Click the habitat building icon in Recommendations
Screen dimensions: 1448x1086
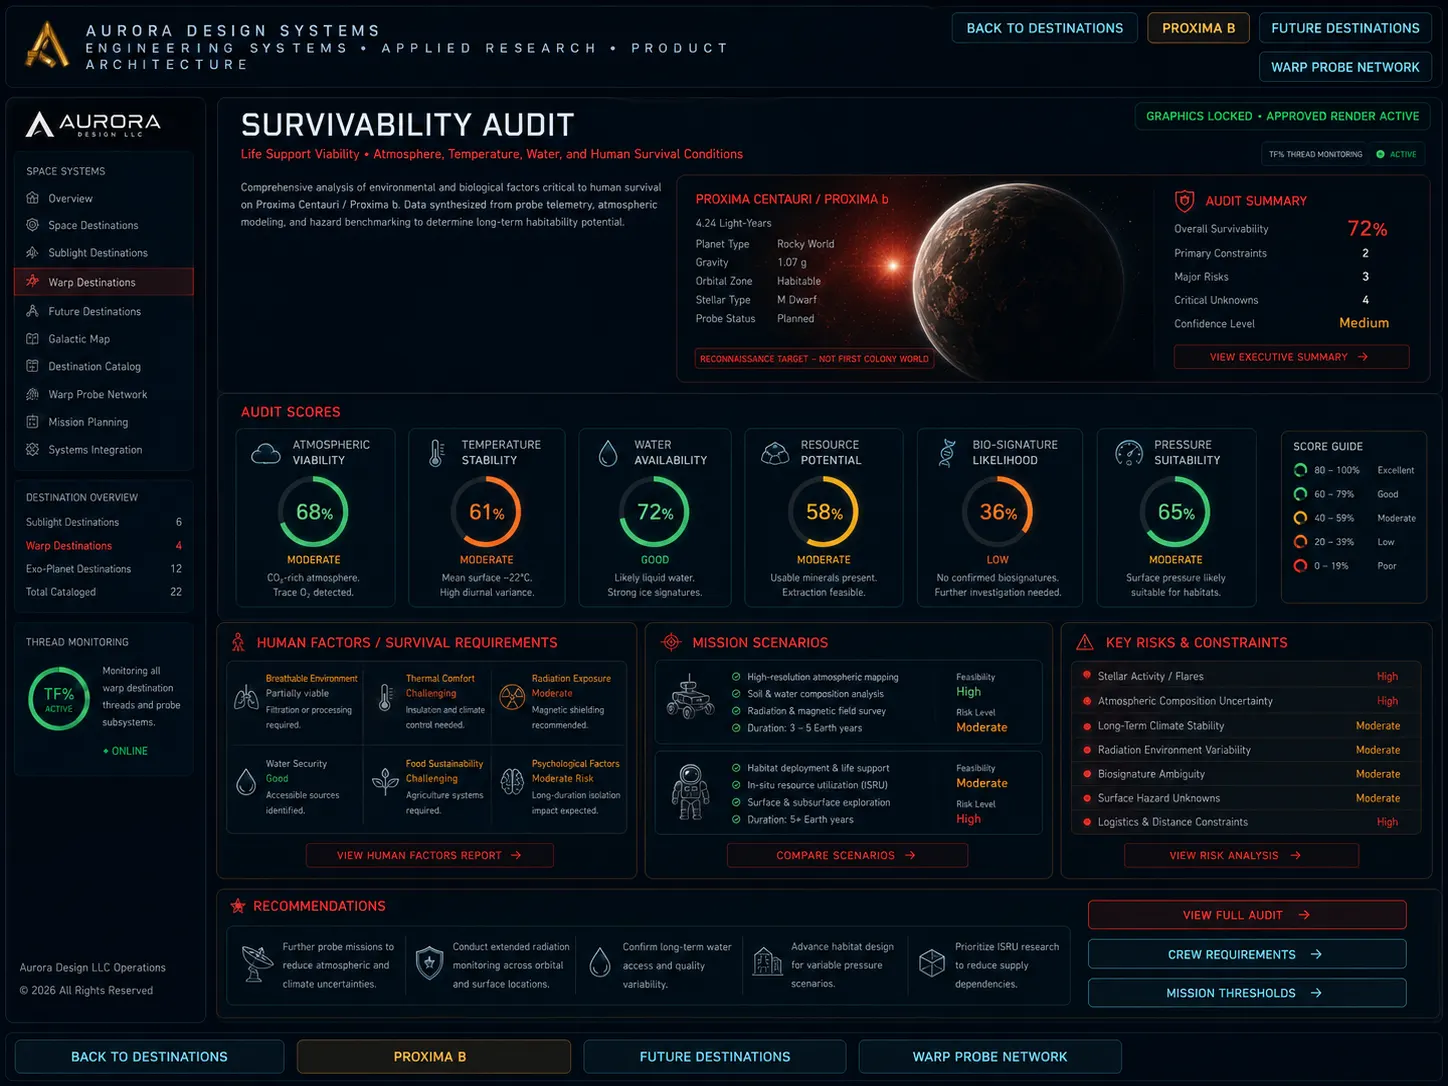[767, 962]
